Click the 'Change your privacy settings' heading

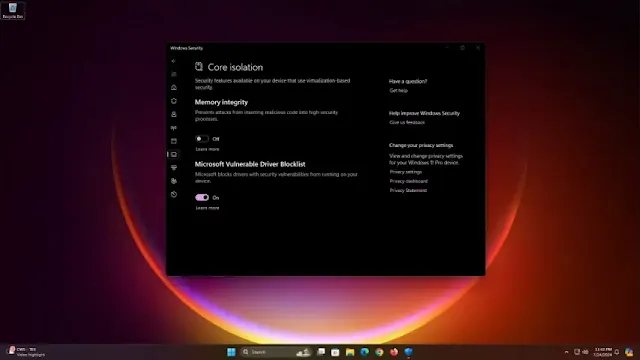[421, 145]
